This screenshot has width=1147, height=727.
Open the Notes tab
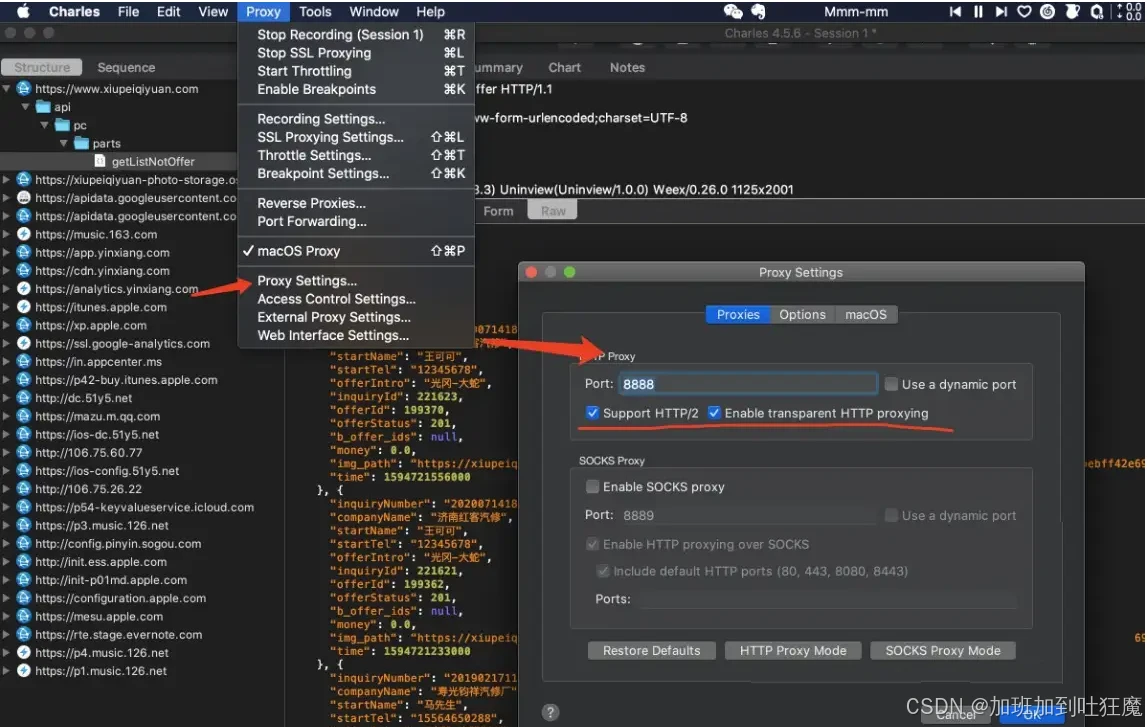(628, 67)
